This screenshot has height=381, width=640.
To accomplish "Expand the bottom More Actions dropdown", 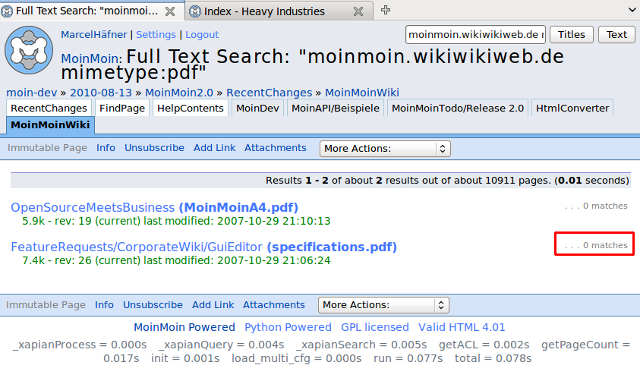I will coord(383,305).
